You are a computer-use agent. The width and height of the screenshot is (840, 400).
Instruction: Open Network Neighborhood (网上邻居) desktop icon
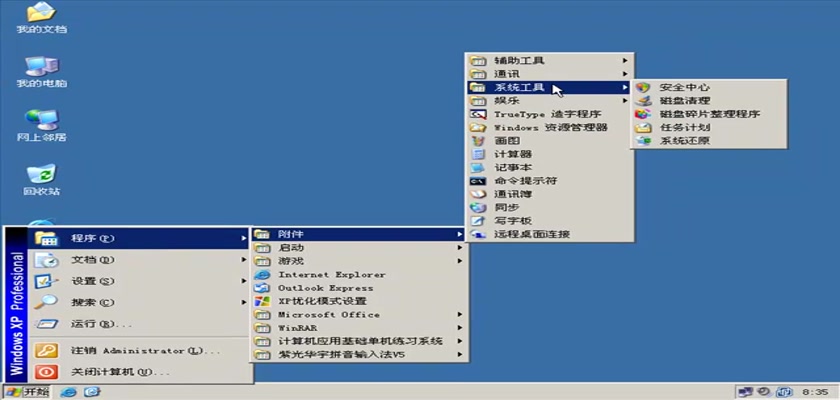click(x=42, y=125)
